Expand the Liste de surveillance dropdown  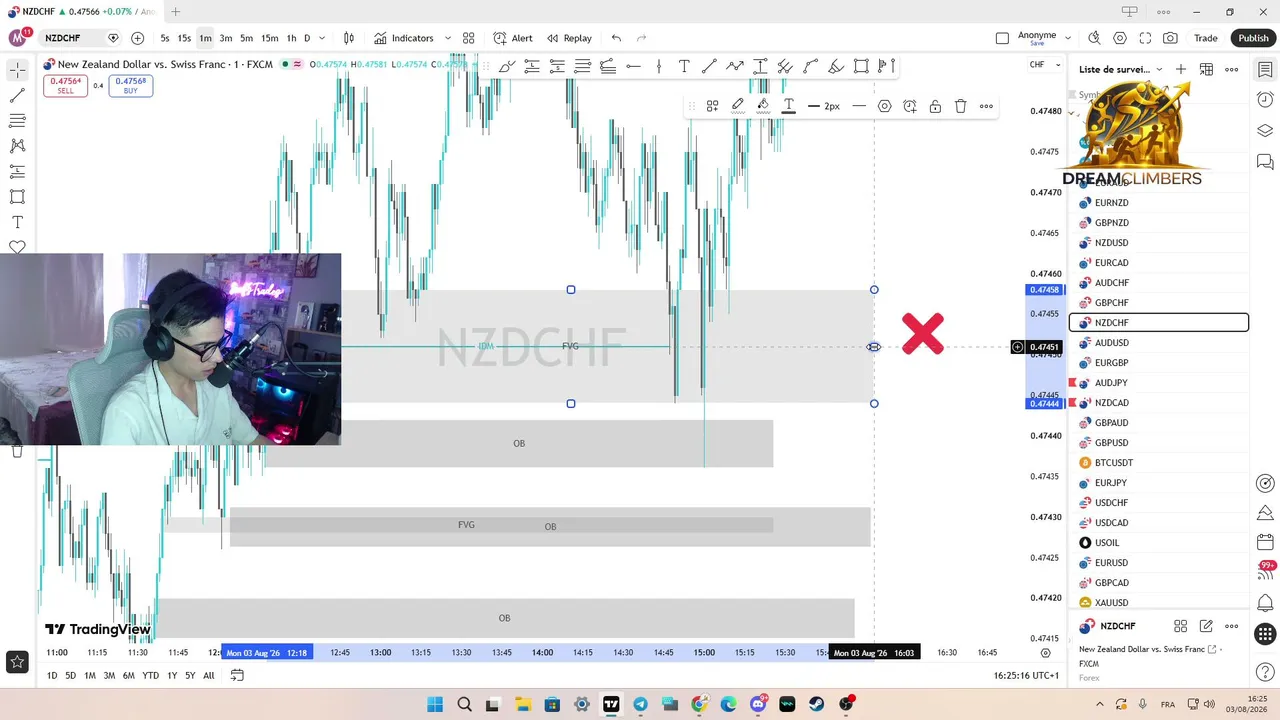pos(1159,69)
